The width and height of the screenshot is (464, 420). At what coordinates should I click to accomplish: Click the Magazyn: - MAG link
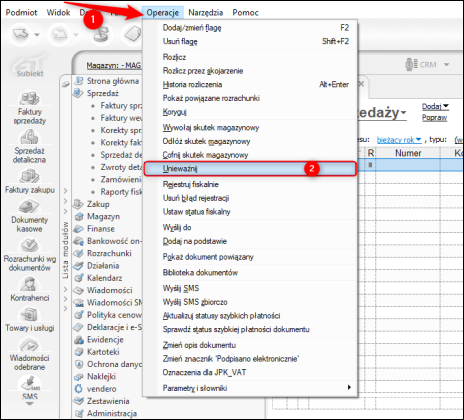[x=114, y=65]
